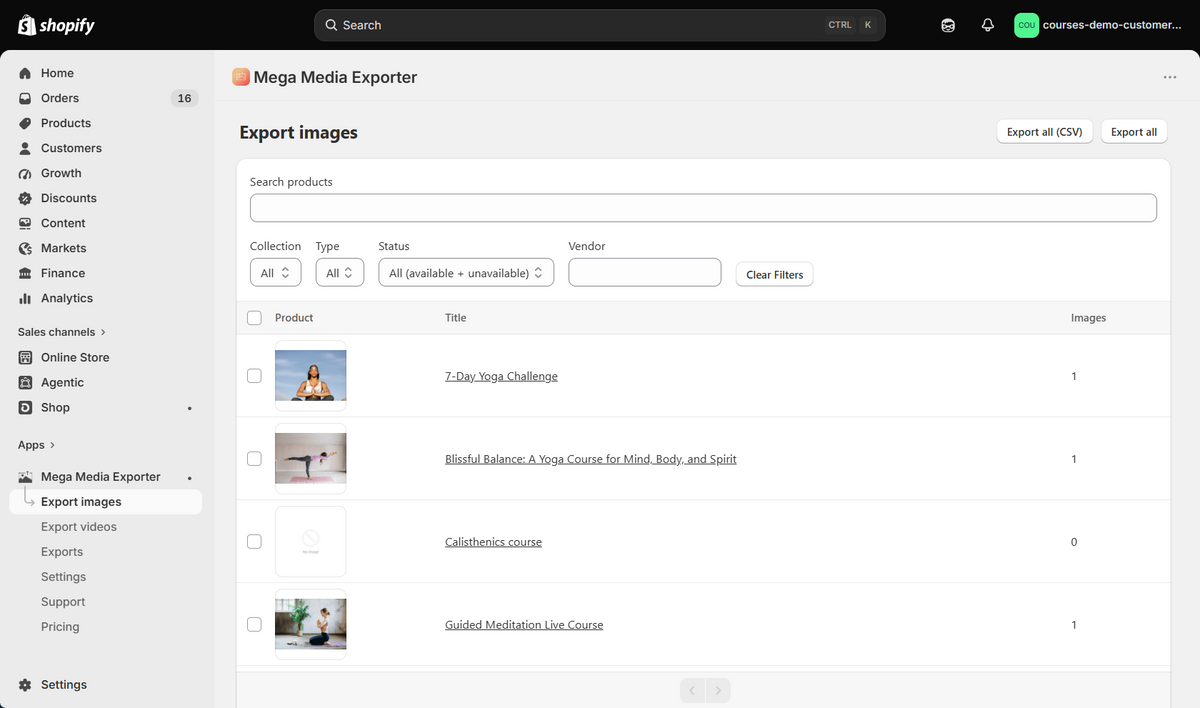Toggle the select-all header checkbox
The image size is (1200, 708).
pyautogui.click(x=254, y=318)
